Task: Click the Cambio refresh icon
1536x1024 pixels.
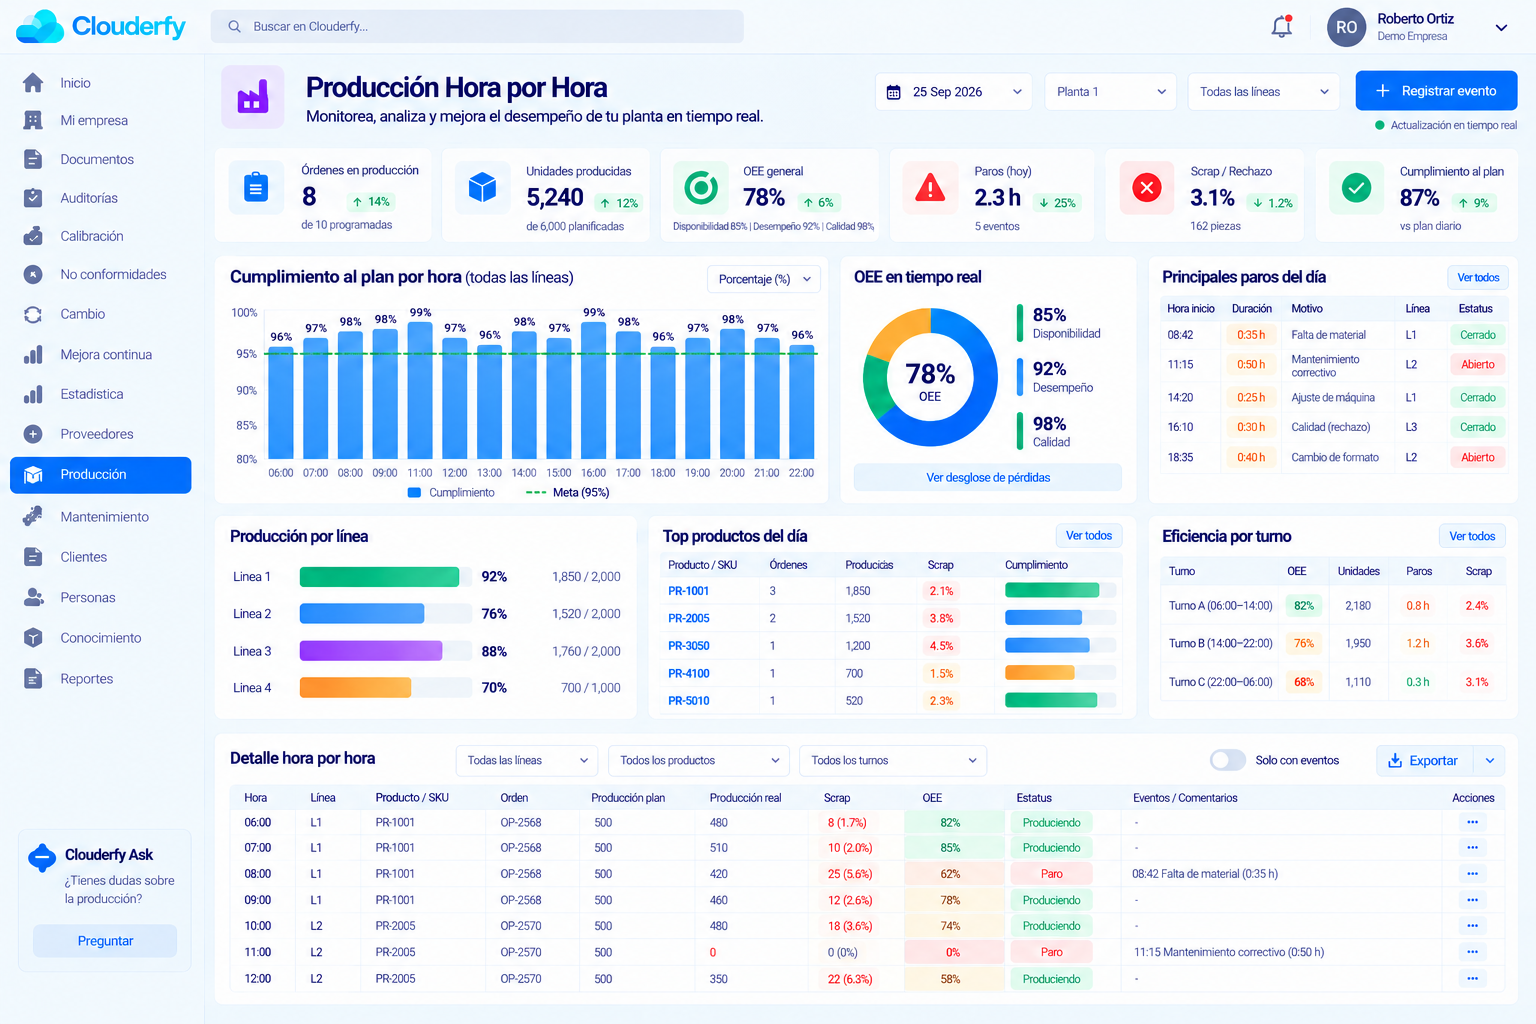Action: click(x=33, y=314)
